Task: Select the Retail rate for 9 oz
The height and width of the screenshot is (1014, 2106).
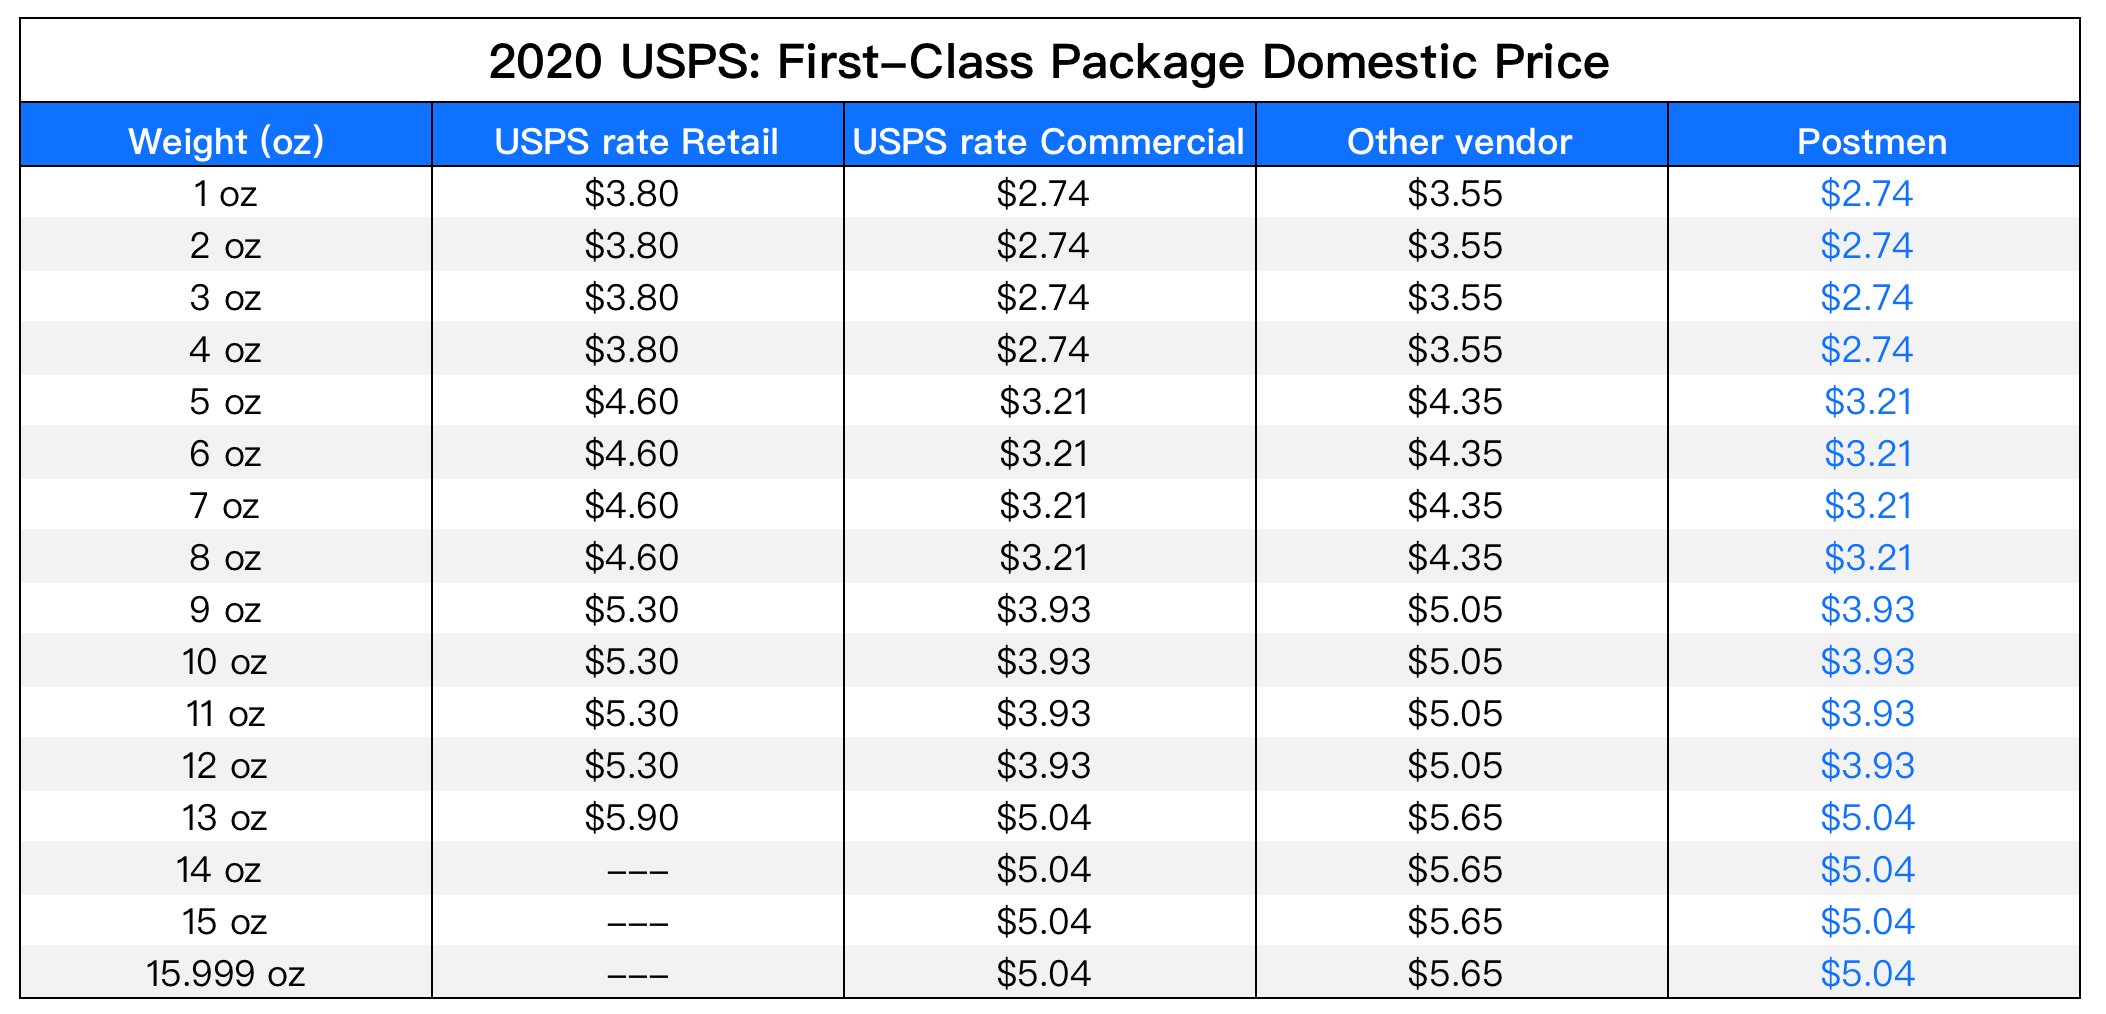Action: pyautogui.click(x=632, y=609)
